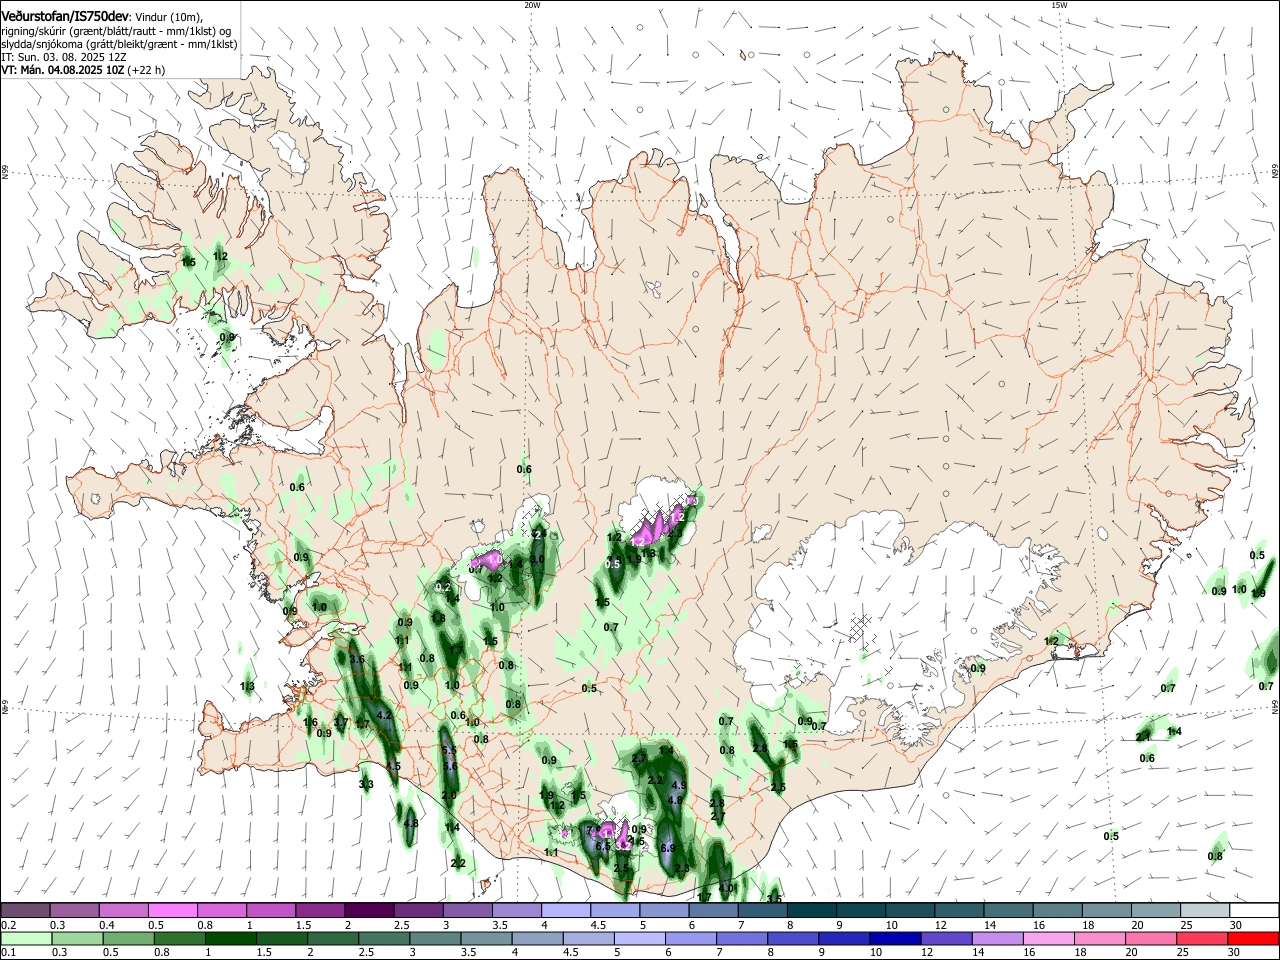The image size is (1280, 960).
Task: Click the 0.4 label under the upper legend row
Action: [107, 925]
